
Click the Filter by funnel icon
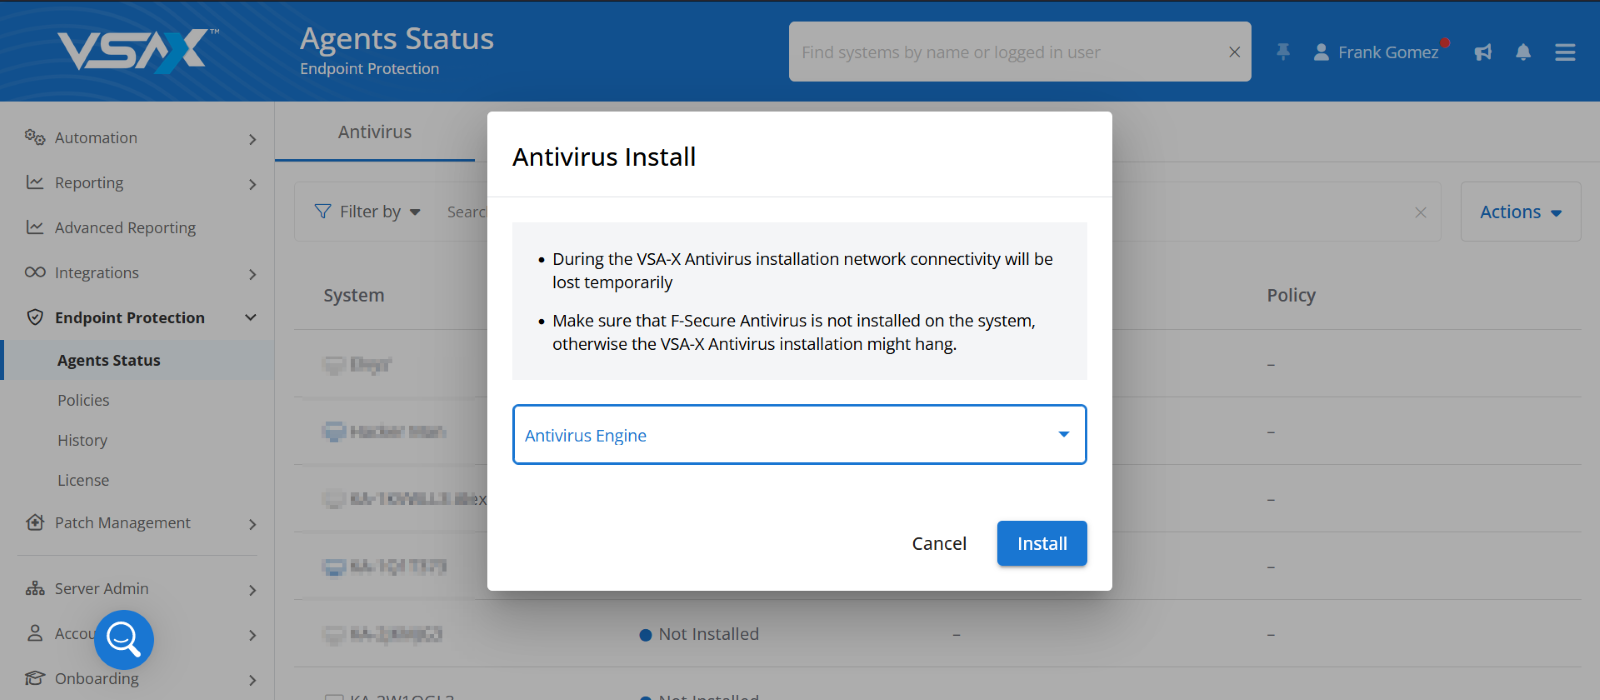click(x=323, y=211)
